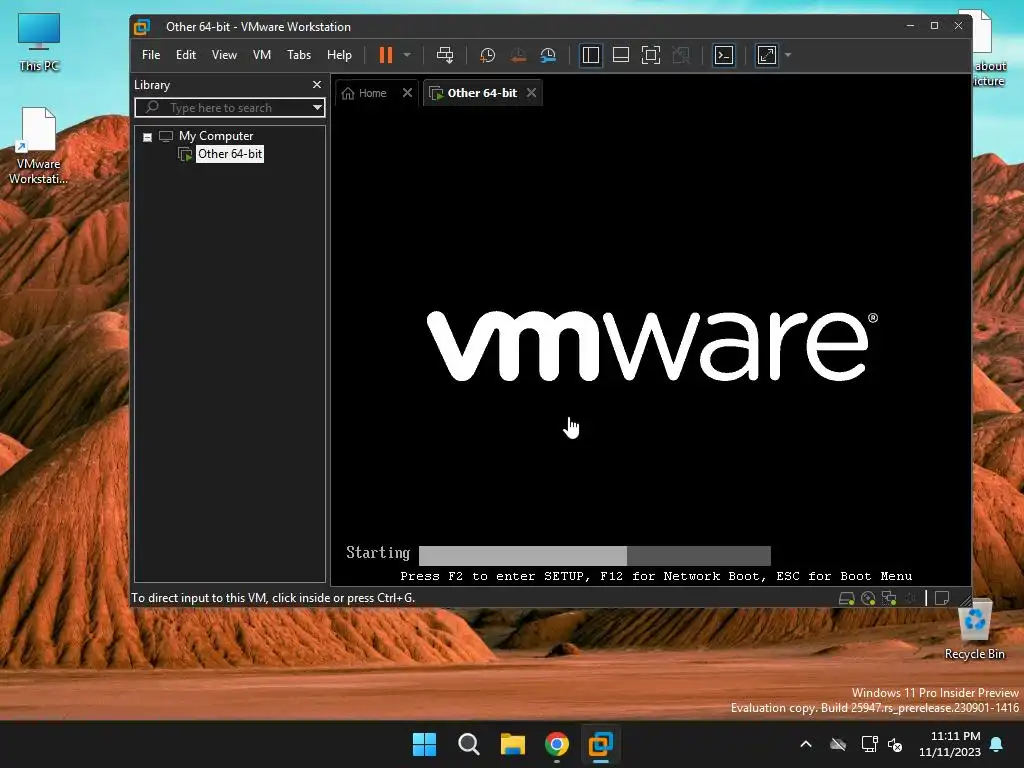
Task: Close the Other 64-bit tab
Action: click(x=532, y=93)
